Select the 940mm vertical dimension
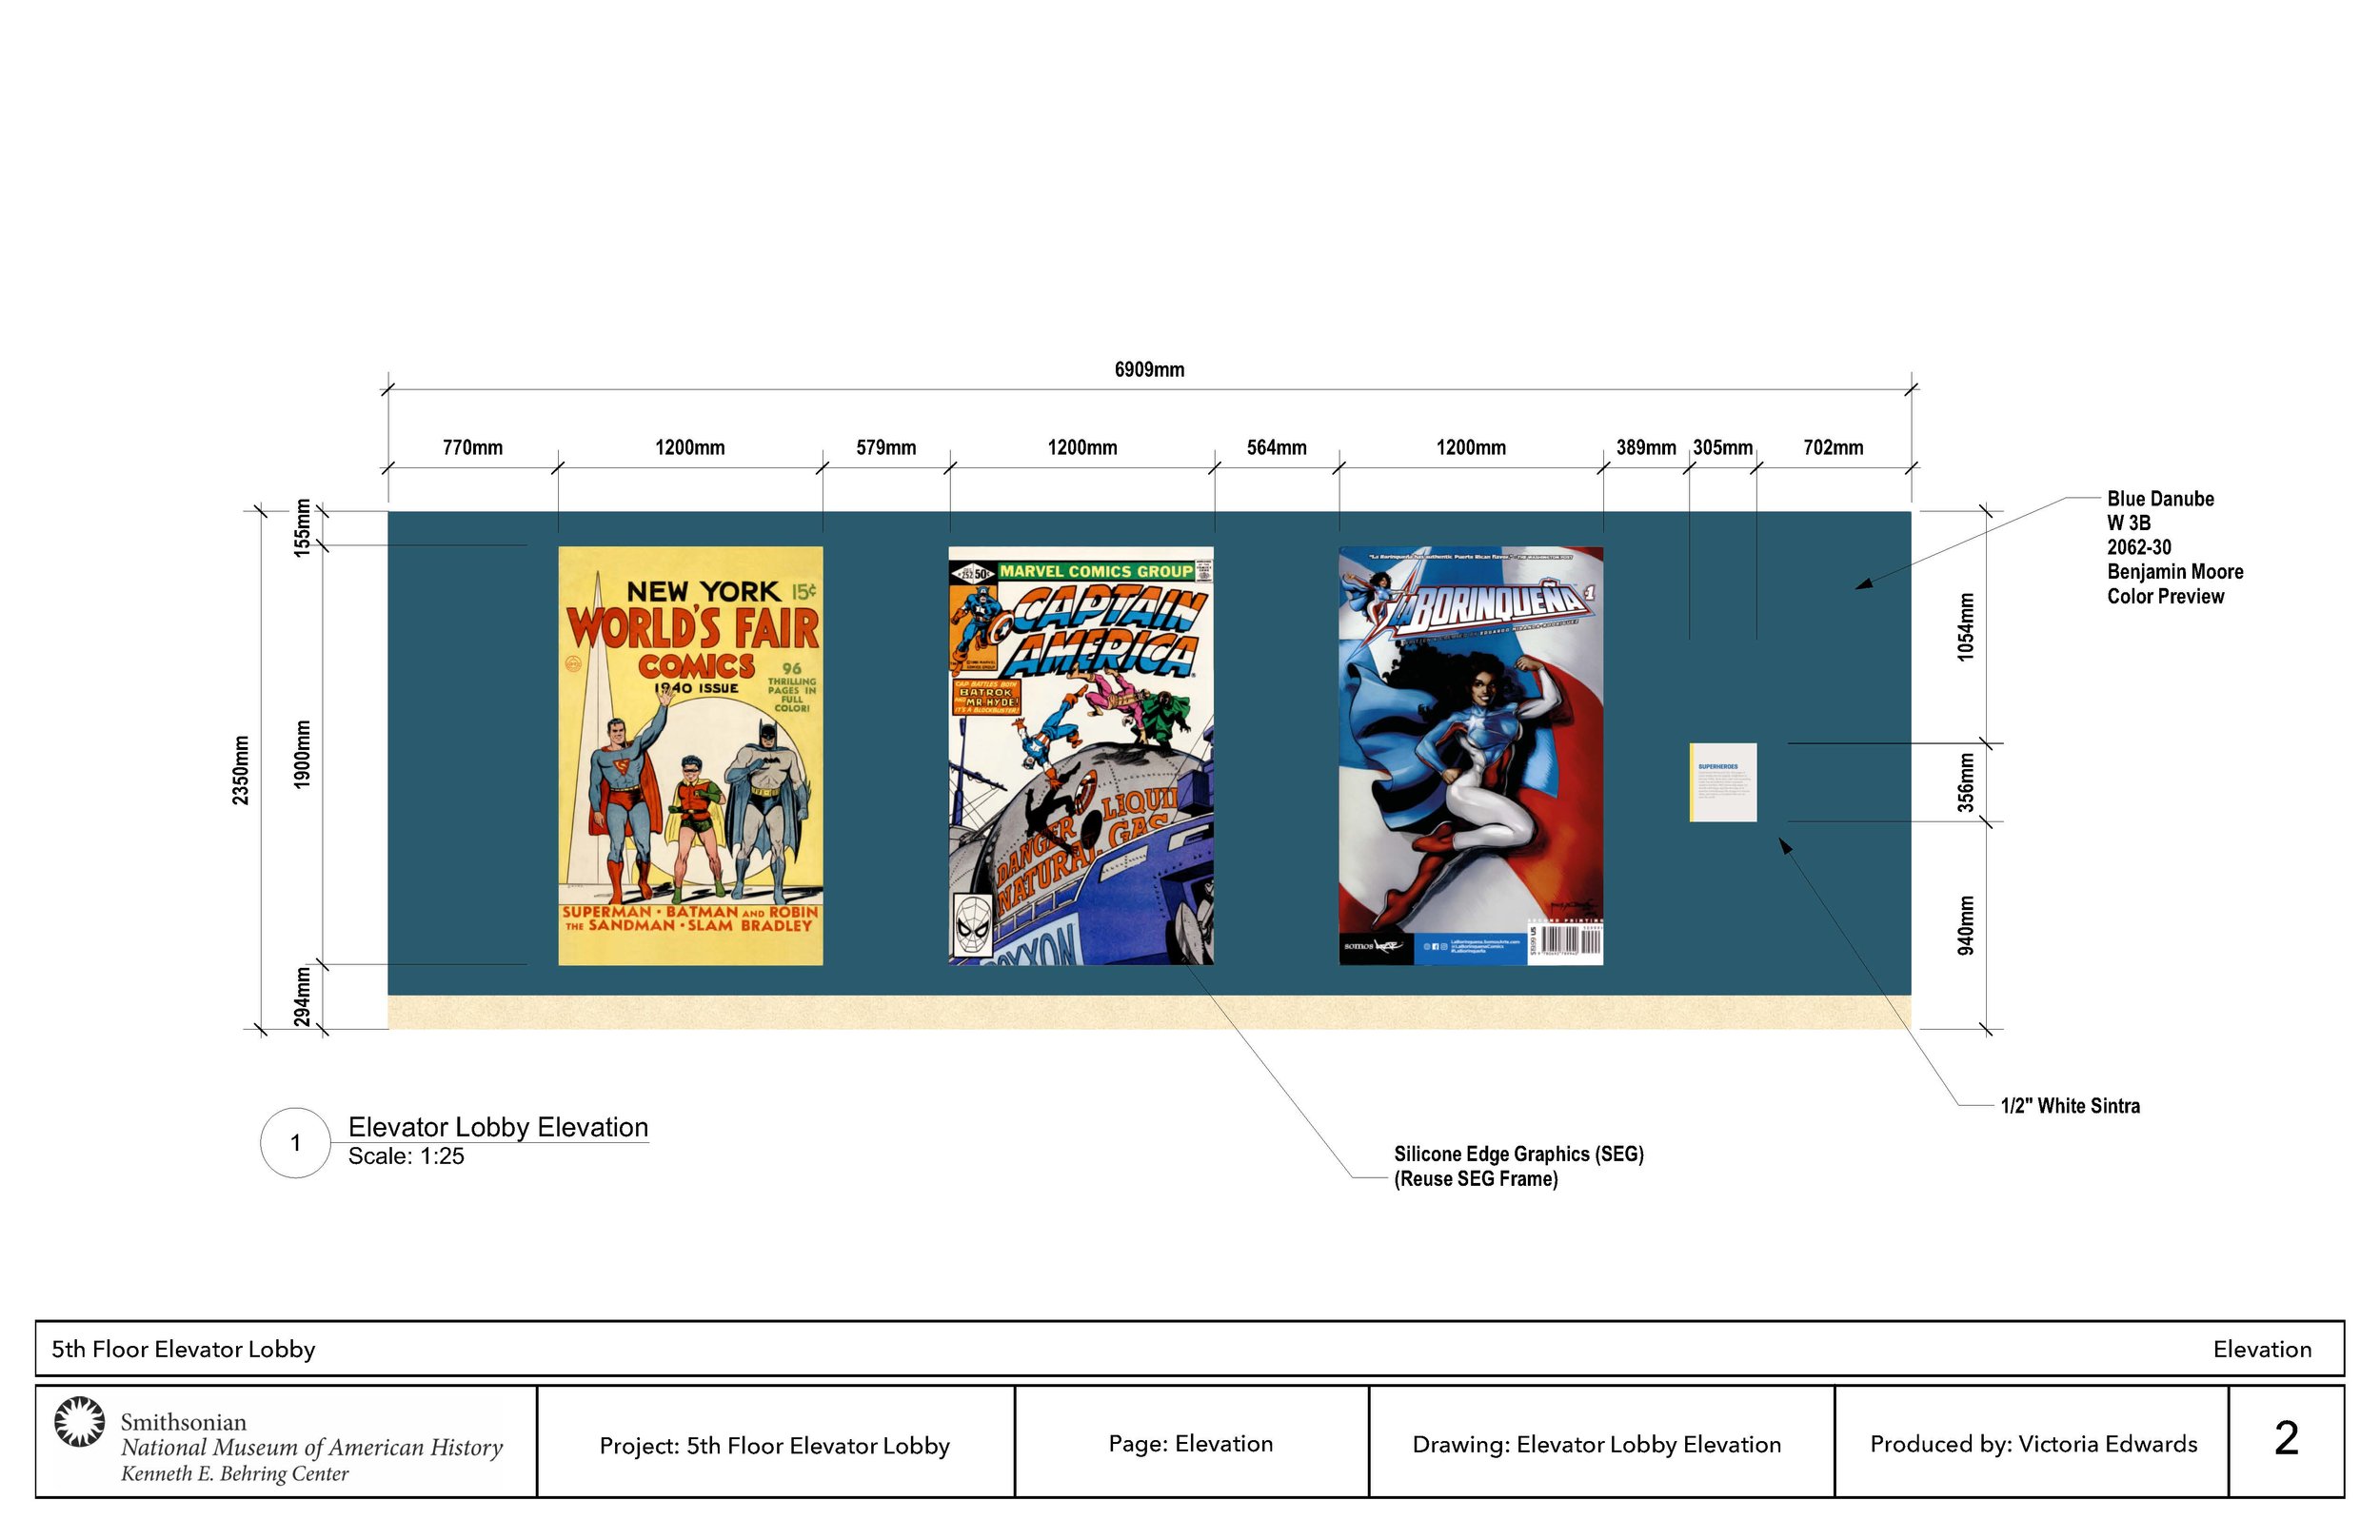 (1966, 925)
